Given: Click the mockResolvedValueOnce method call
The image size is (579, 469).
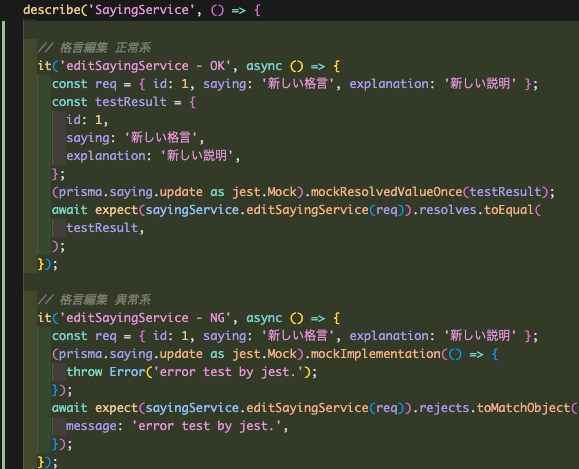Looking at the screenshot, I should pyautogui.click(x=386, y=192).
